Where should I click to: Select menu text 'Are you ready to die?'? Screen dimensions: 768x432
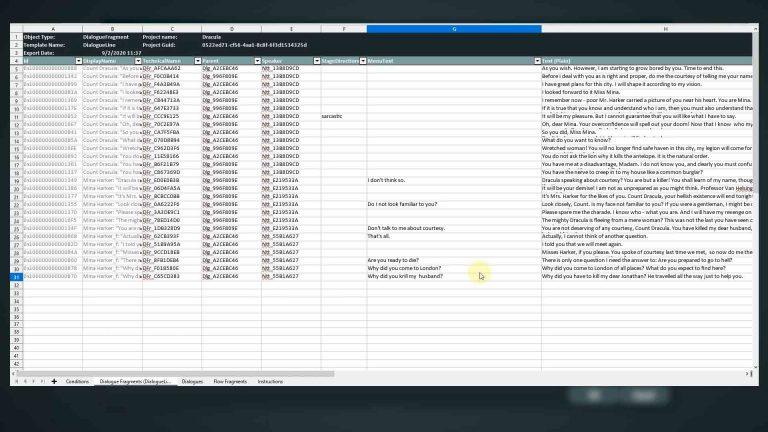click(454, 260)
